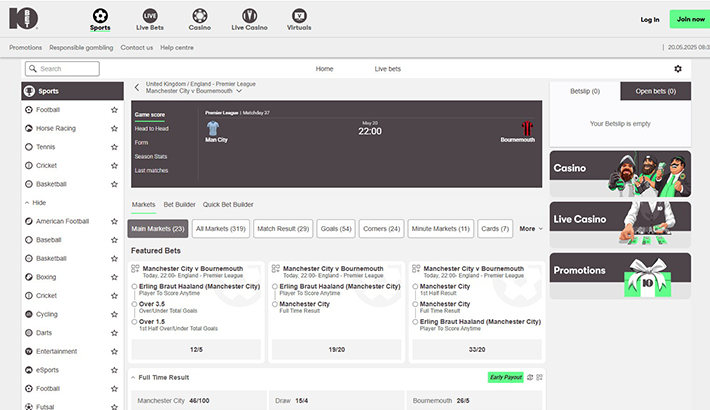Open the Casino promotional banner

620,174
